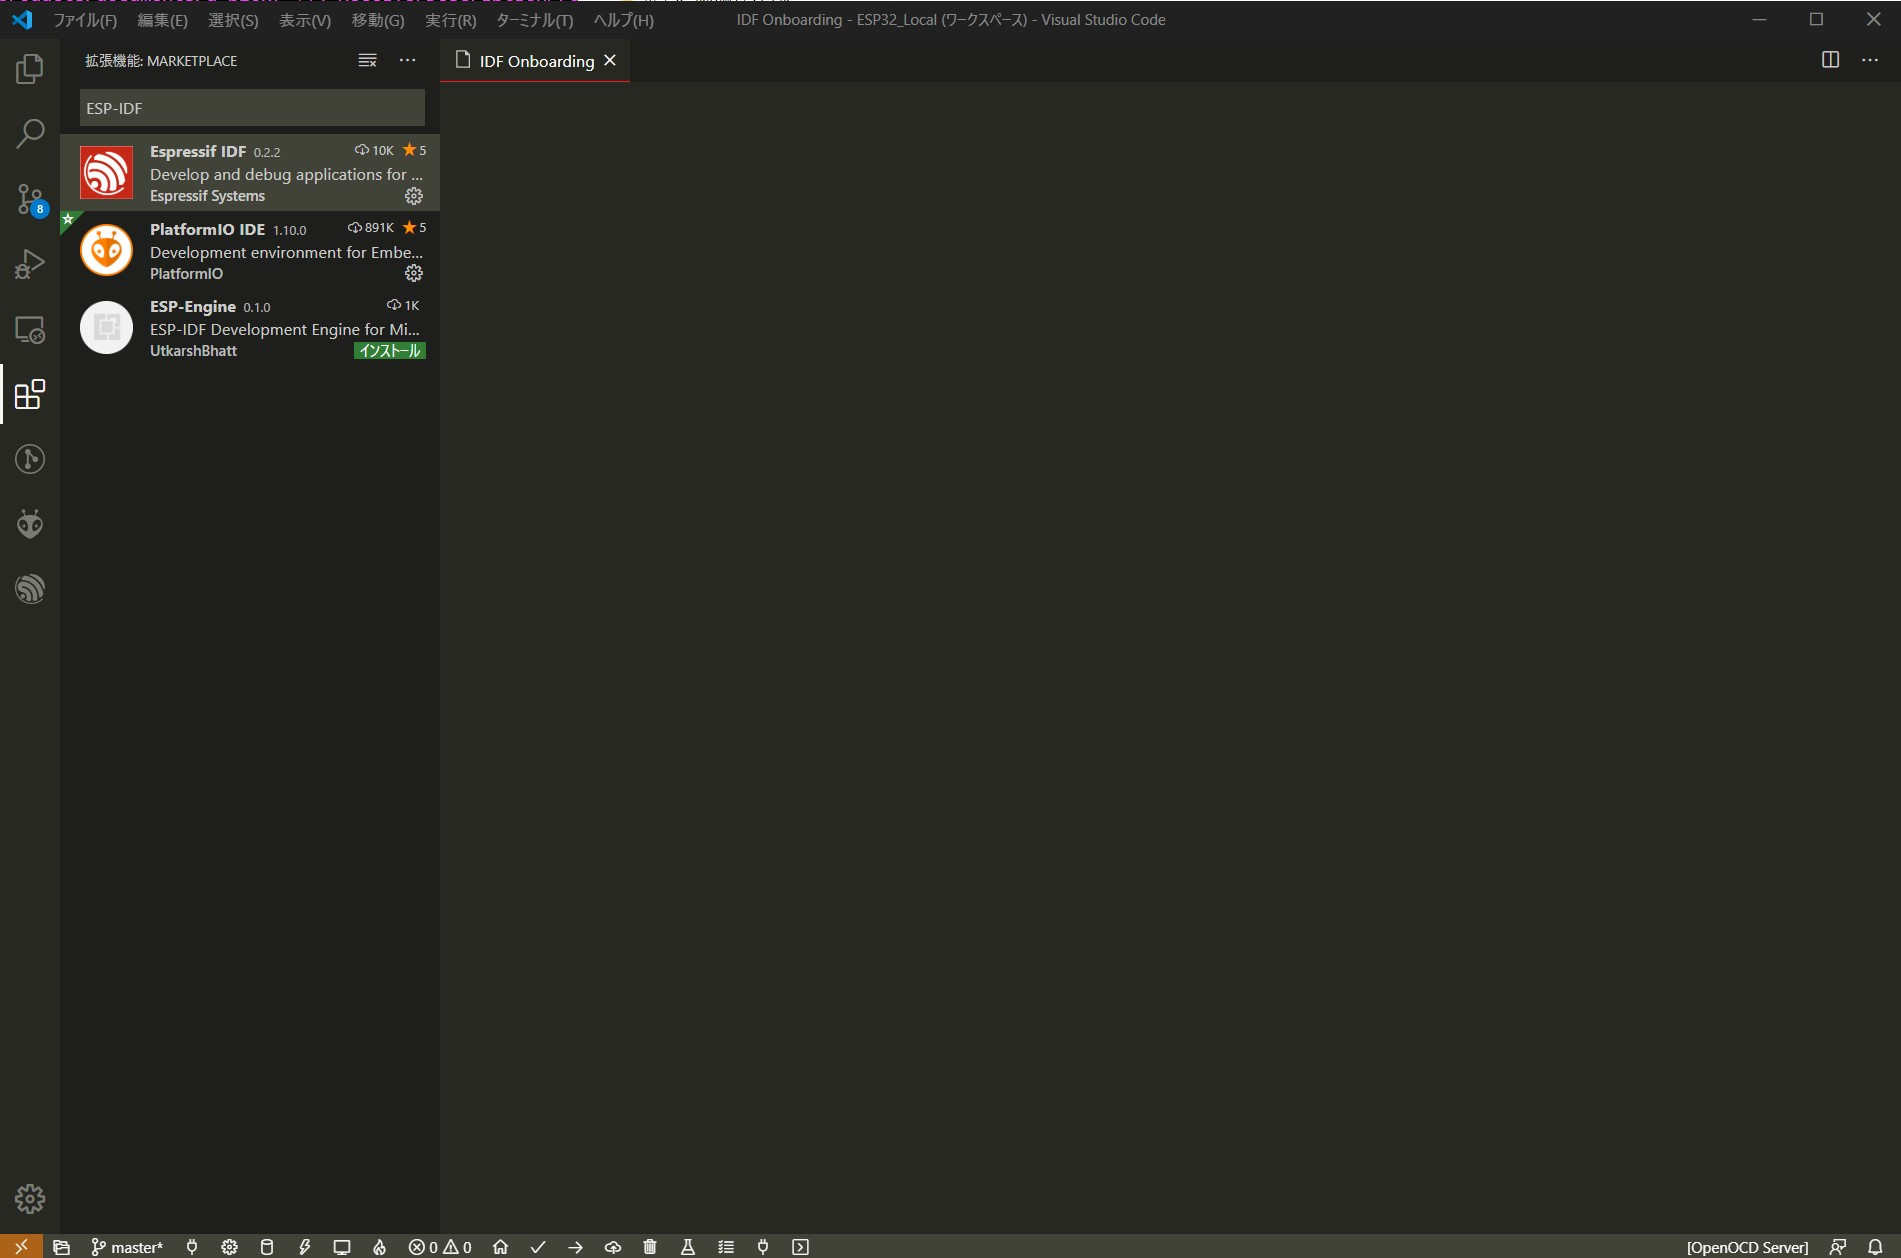Screen dimensions: 1901x1258
Task: Open the Explorer view in activity bar
Action: (x=30, y=69)
